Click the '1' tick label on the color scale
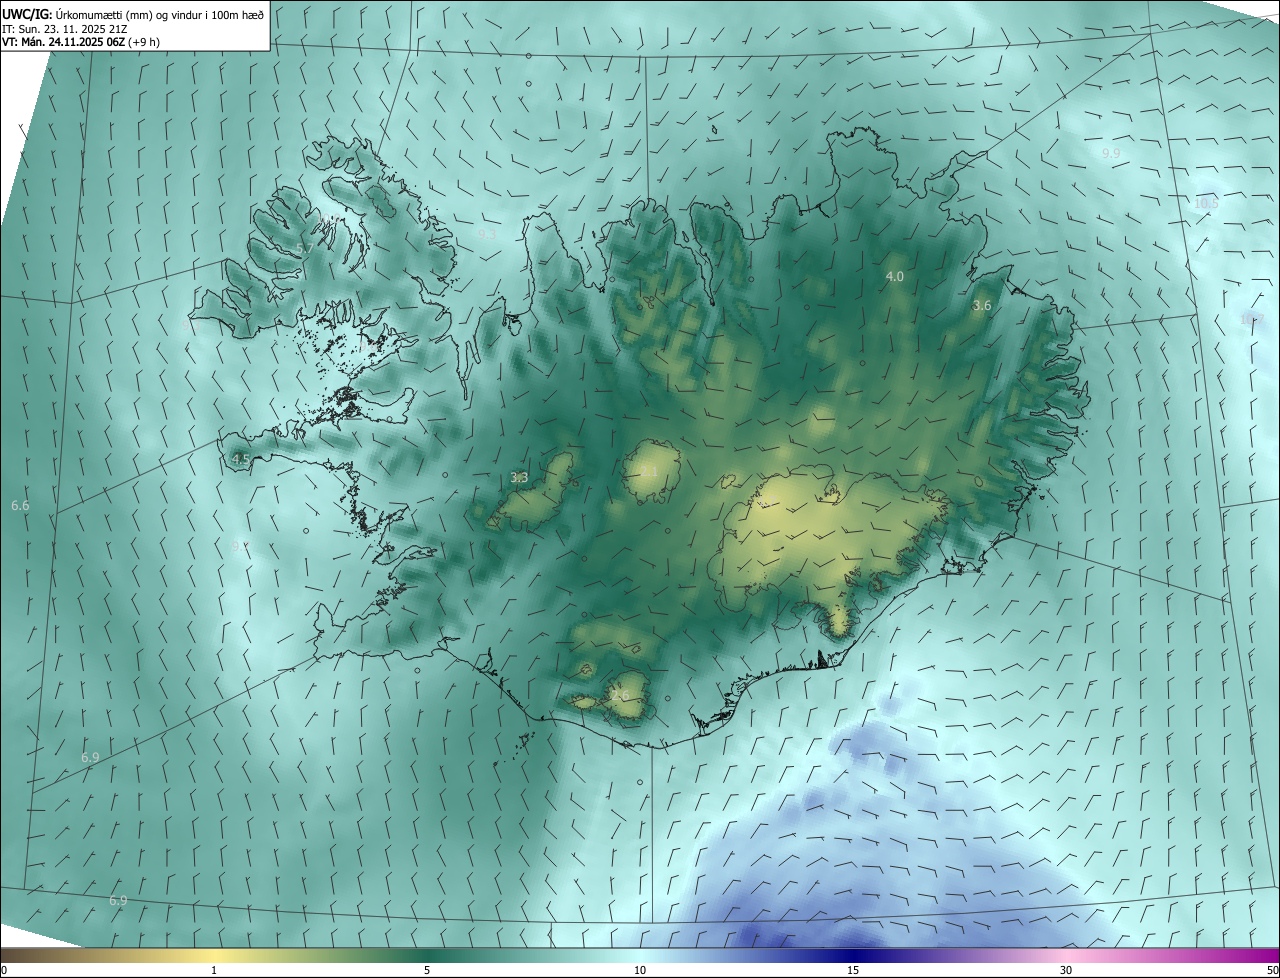This screenshot has height=978, width=1280. click(214, 970)
